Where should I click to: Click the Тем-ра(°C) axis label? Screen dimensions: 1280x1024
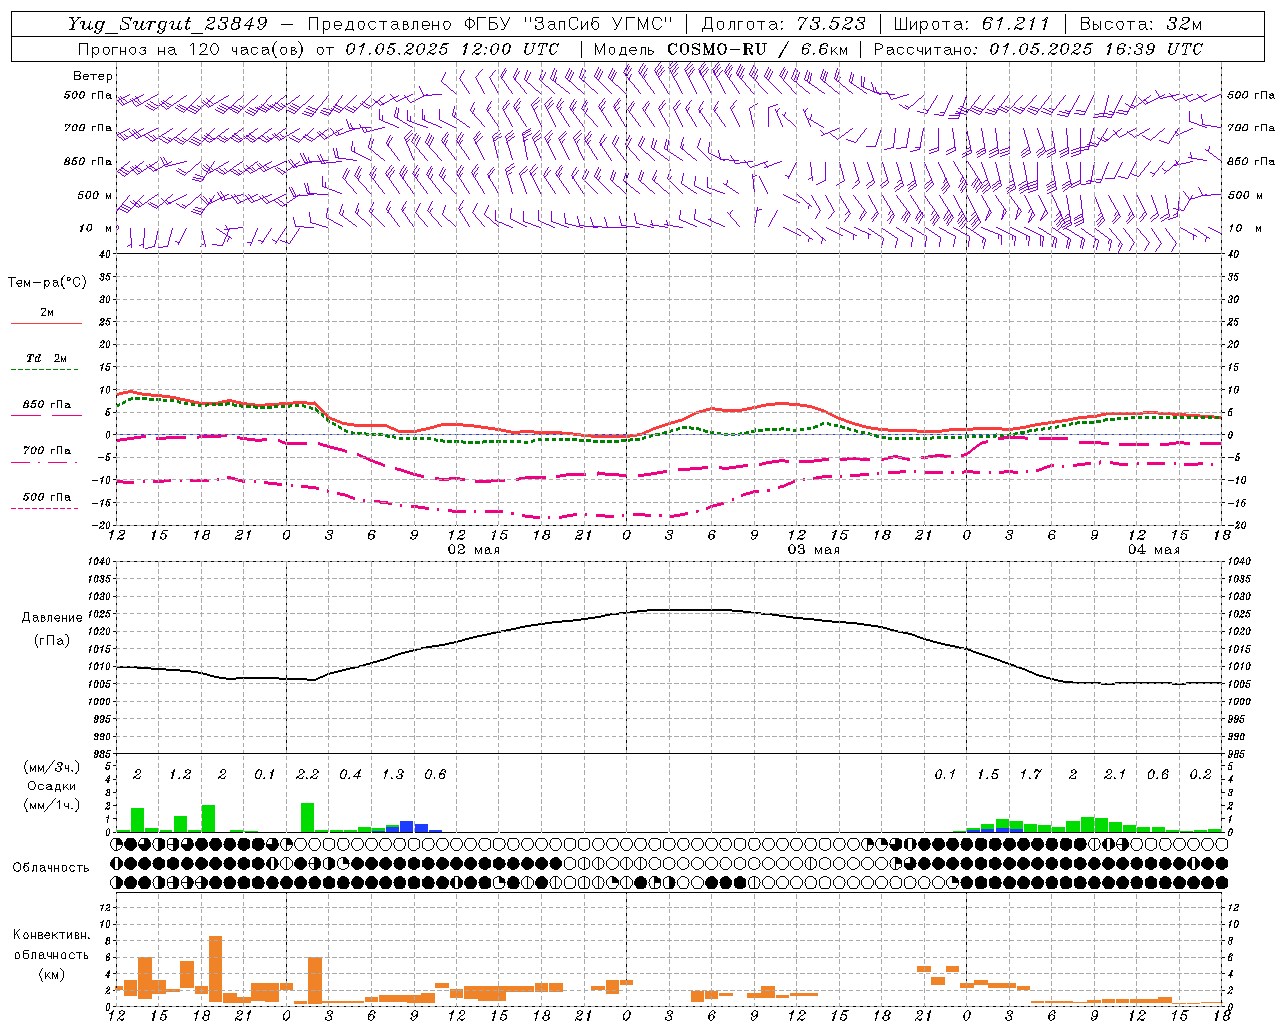[47, 283]
